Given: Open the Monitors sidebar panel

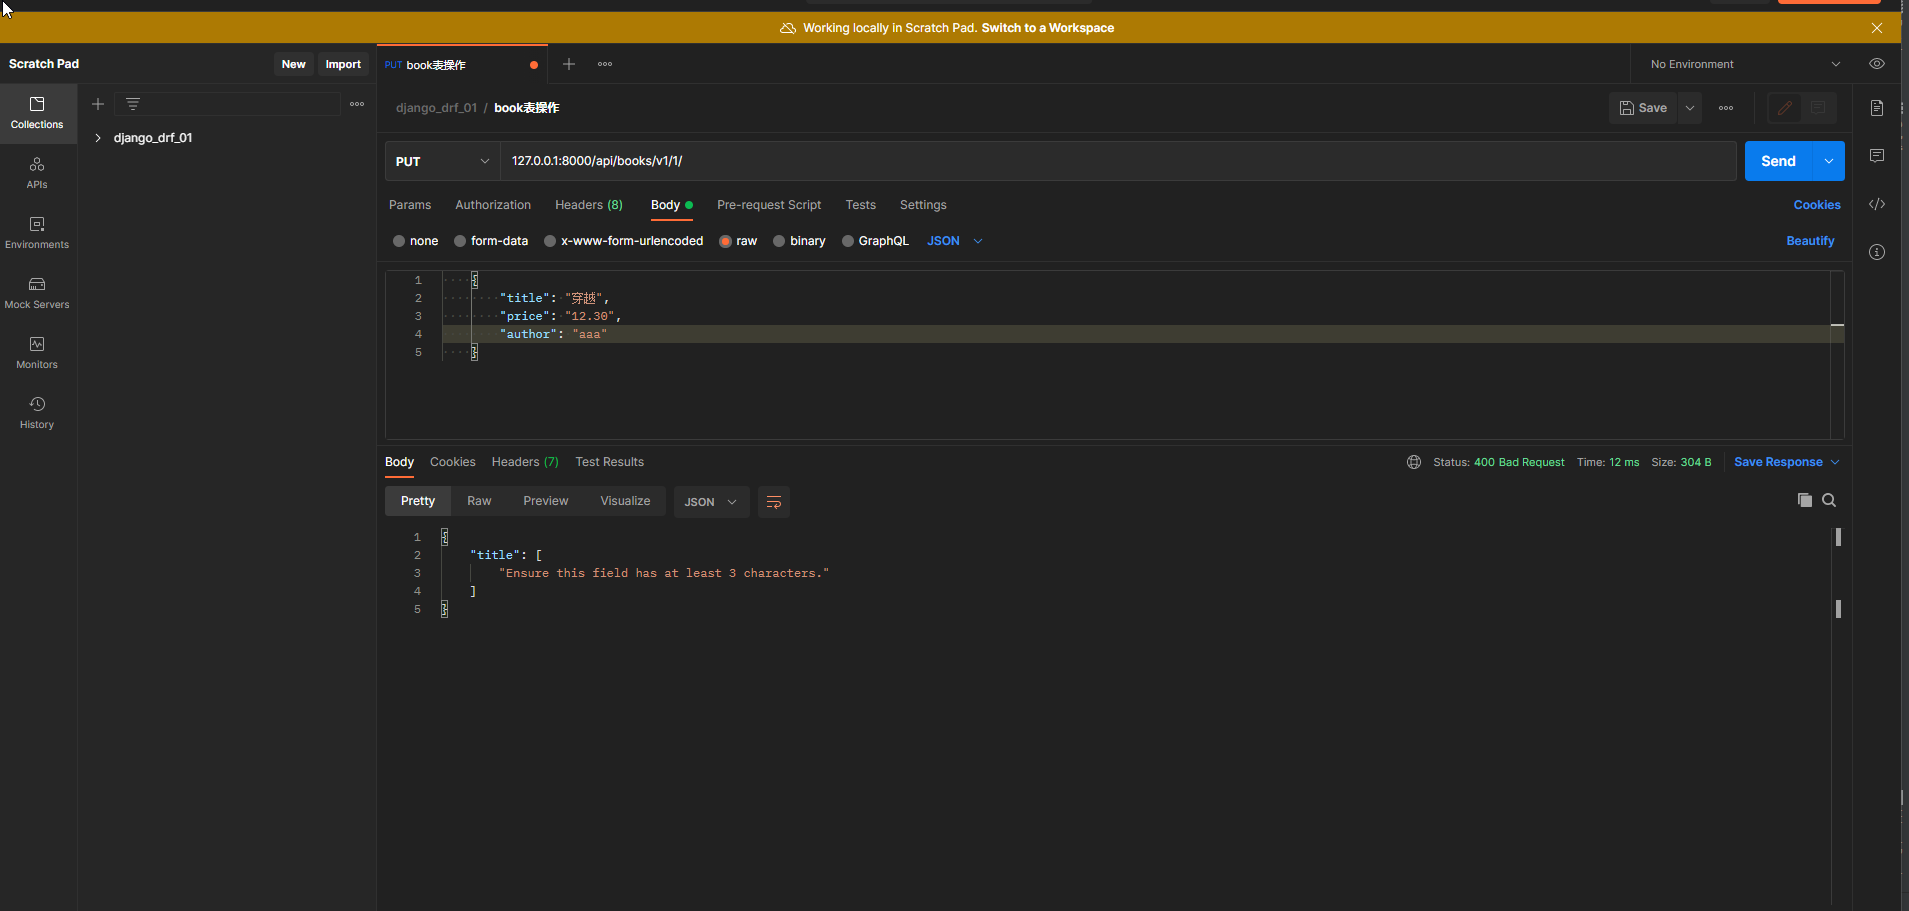Looking at the screenshot, I should tap(37, 353).
